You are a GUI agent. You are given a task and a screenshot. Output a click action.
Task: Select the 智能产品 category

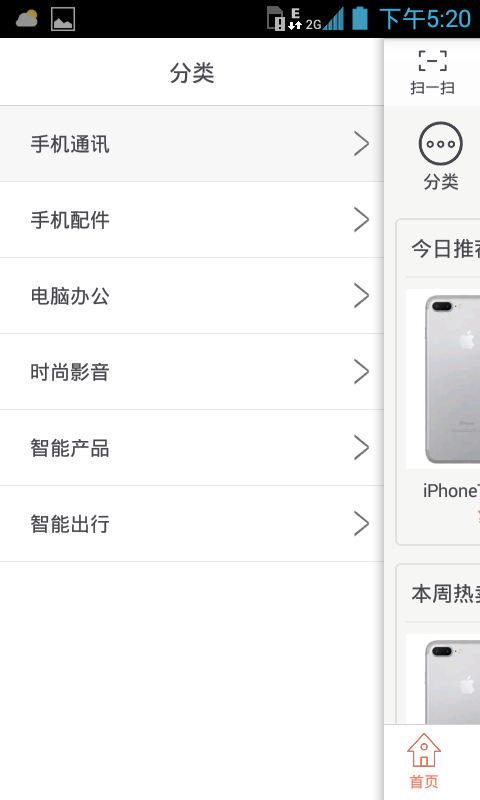click(192, 448)
